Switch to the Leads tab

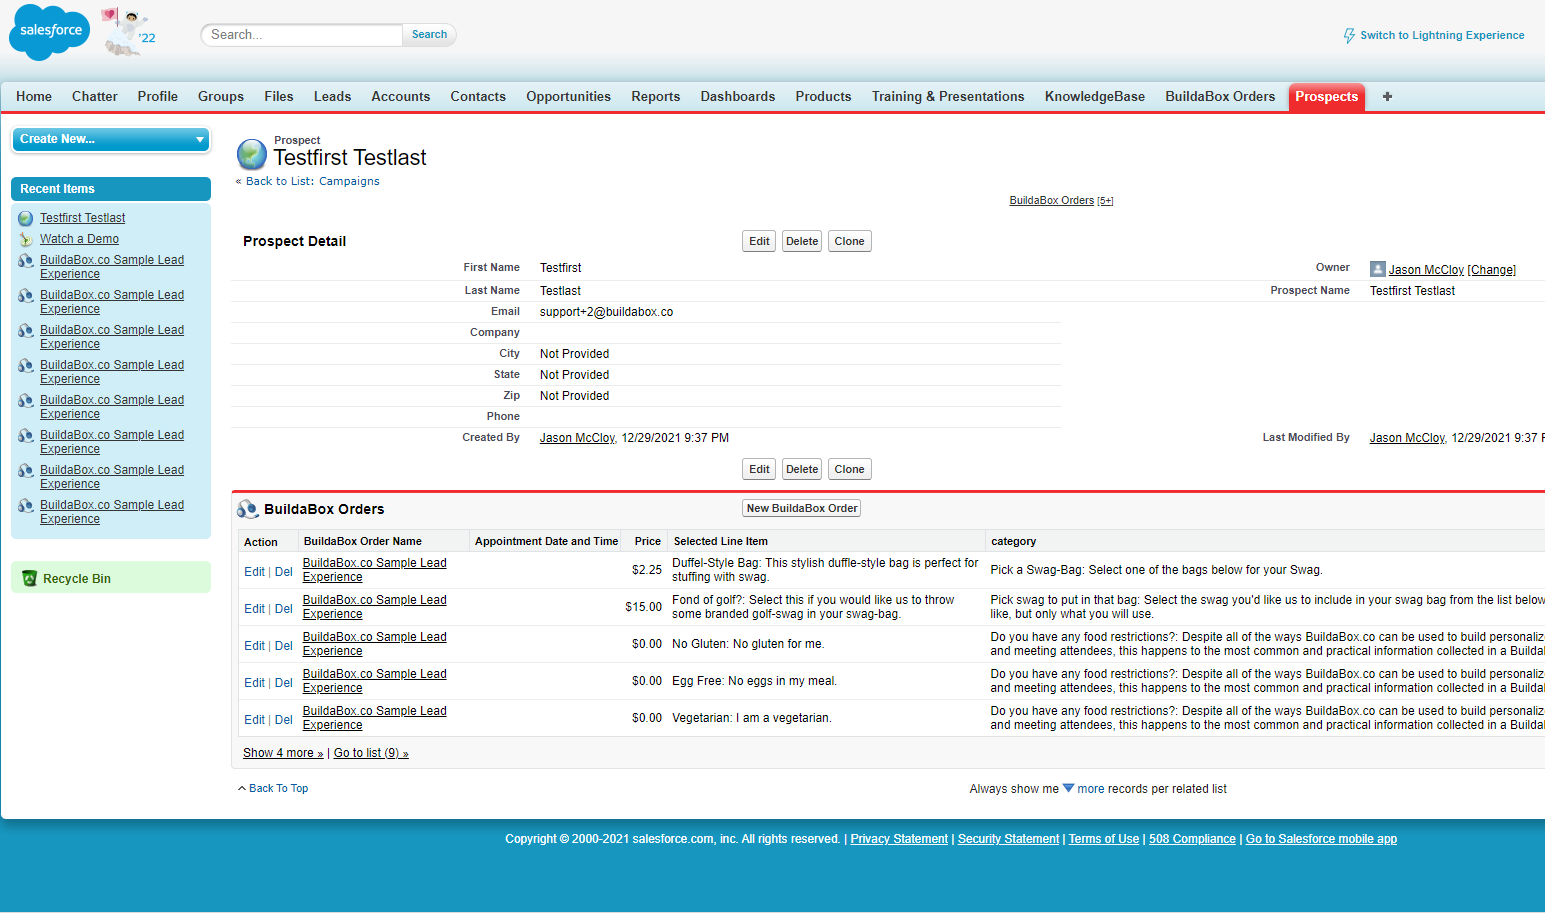coord(332,97)
